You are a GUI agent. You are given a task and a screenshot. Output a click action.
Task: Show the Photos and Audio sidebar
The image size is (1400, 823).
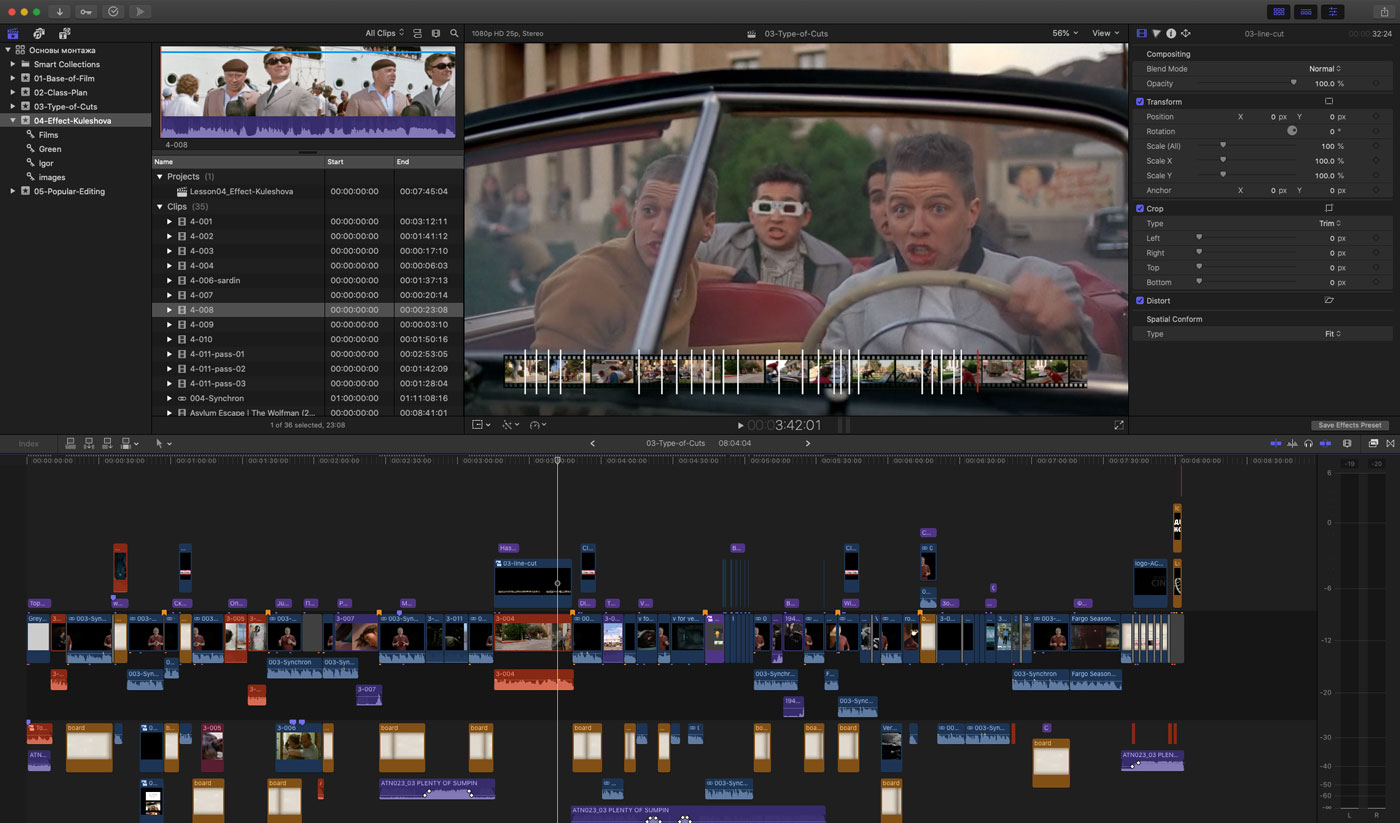(38, 33)
